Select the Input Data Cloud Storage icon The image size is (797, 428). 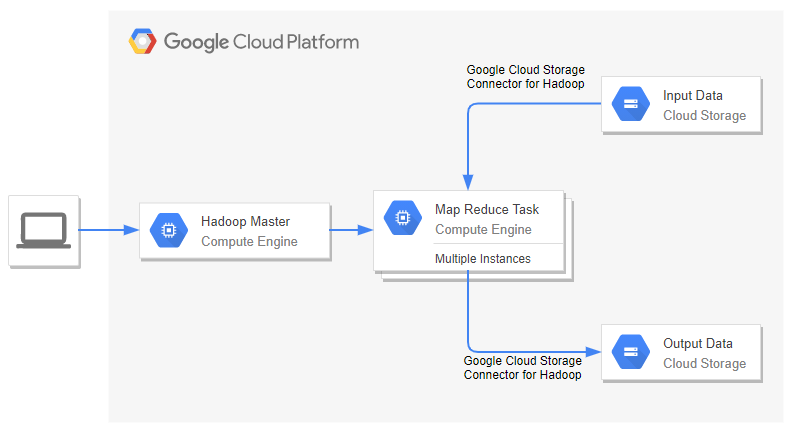pos(630,104)
